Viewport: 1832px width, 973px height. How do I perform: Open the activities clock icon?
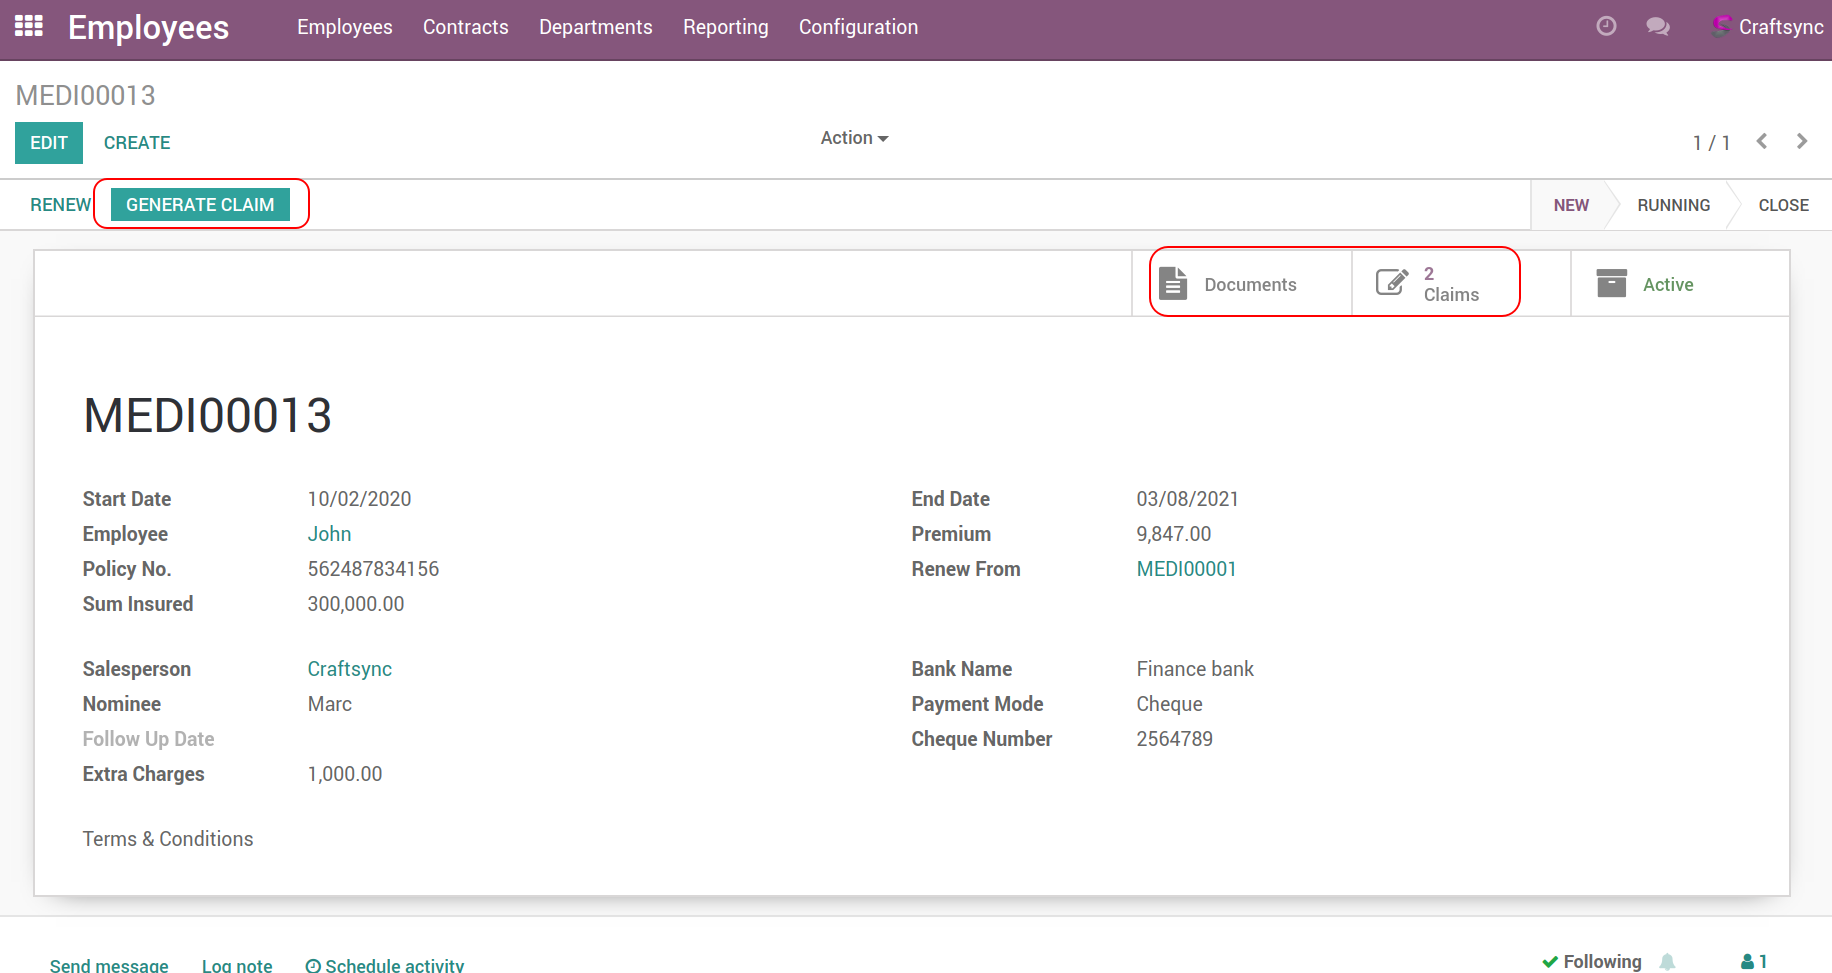[1606, 26]
